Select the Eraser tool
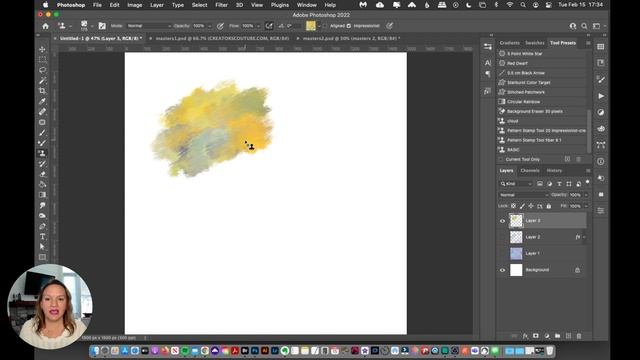Screen dimensions: 640x360 (x=42, y=174)
